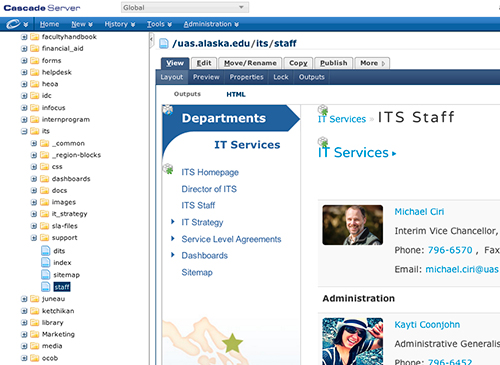Click the phone number 796-6570
Screen dimensions: 500x365
pos(450,250)
